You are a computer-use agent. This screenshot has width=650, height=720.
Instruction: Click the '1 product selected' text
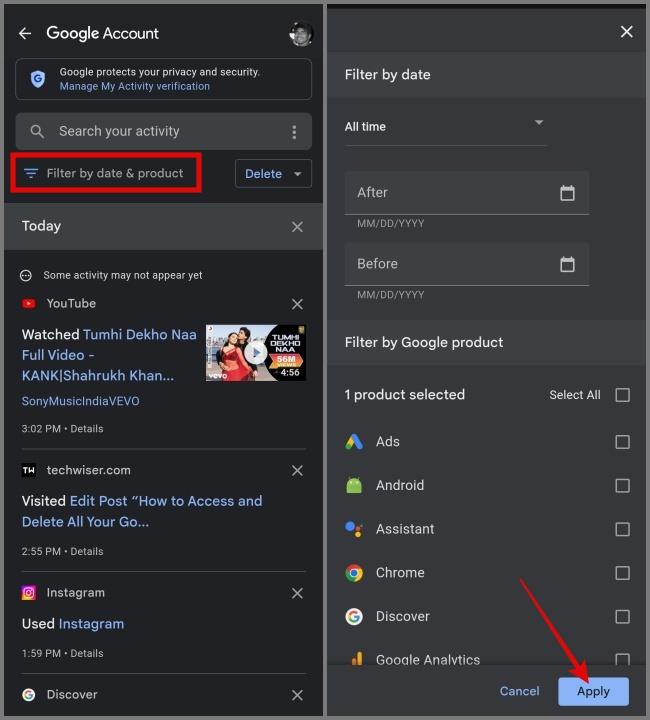(405, 394)
